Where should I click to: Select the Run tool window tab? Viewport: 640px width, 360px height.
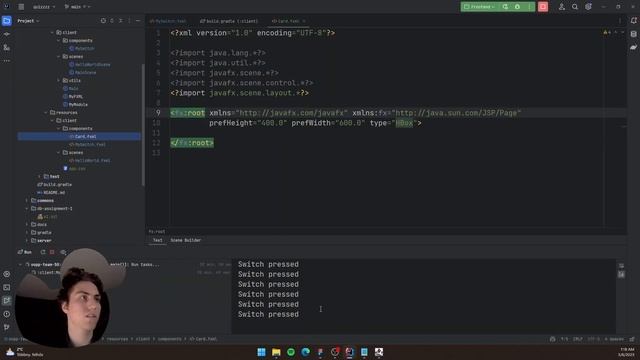click(25, 252)
